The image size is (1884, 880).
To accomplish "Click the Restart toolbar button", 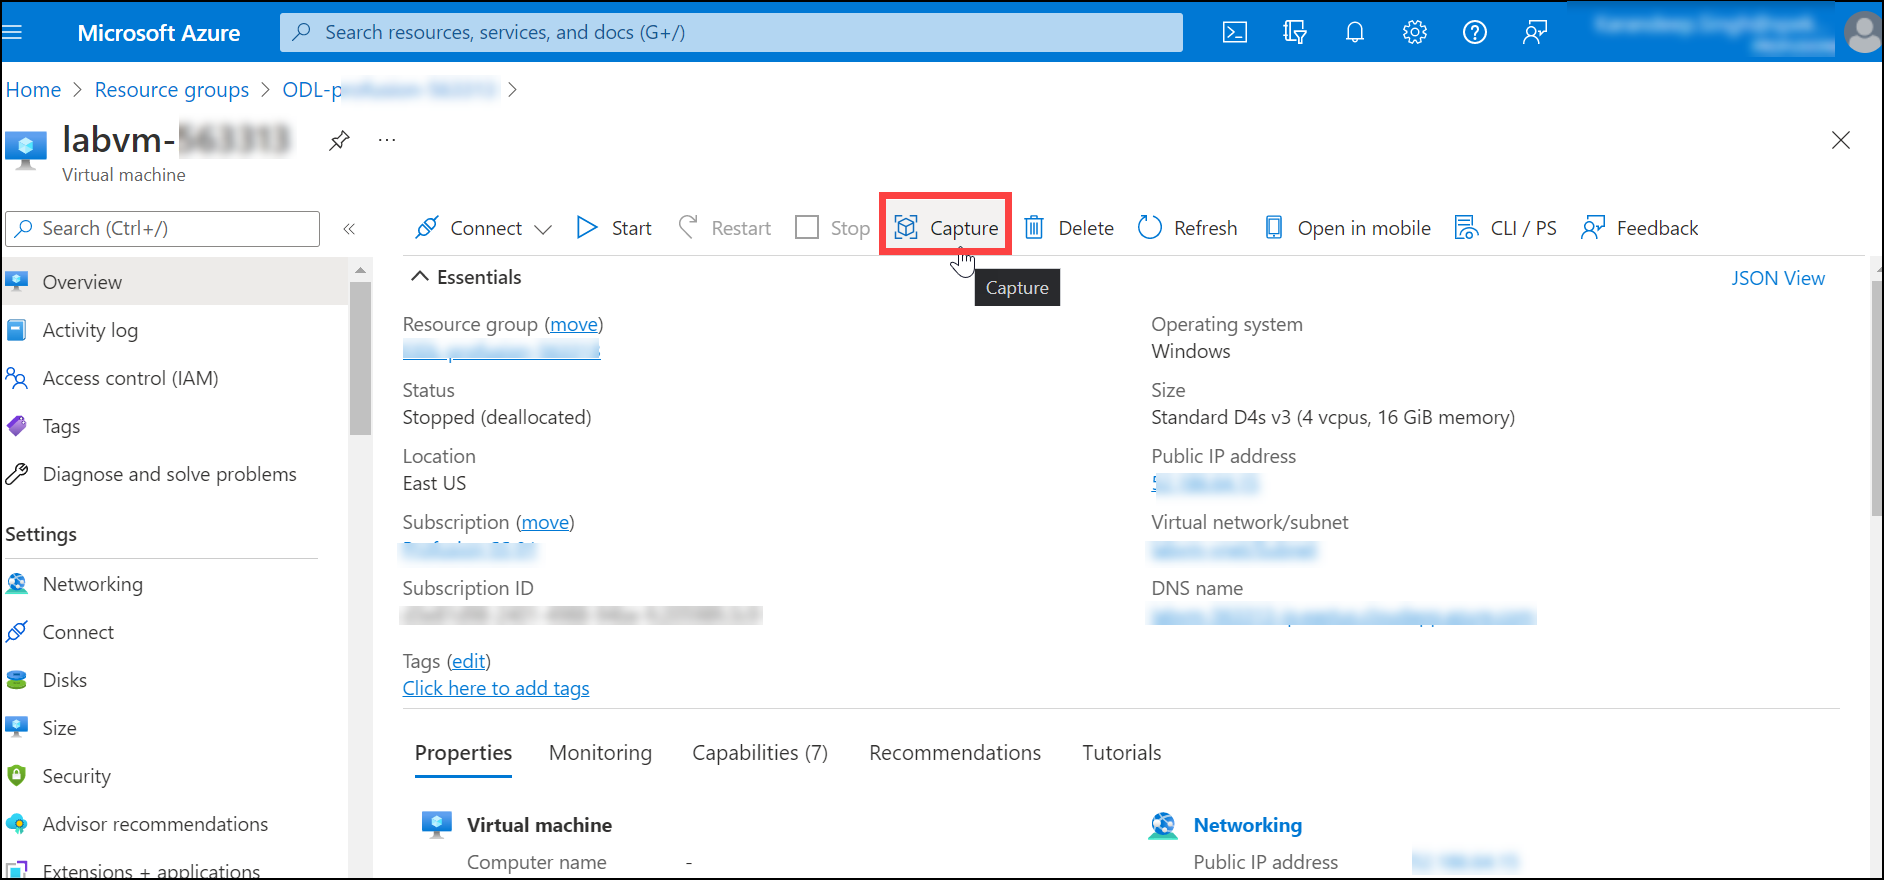I will (725, 228).
